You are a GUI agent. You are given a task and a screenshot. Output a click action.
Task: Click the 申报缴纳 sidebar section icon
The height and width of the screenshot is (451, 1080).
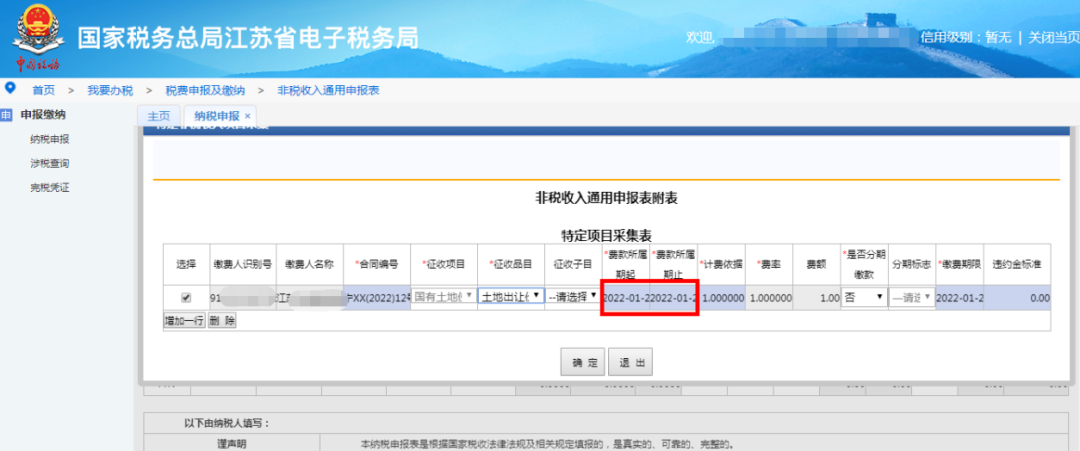pos(7,115)
